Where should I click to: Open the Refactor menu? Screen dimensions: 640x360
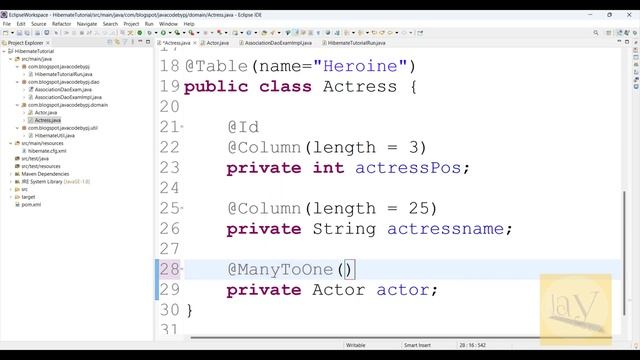pyautogui.click(x=62, y=24)
